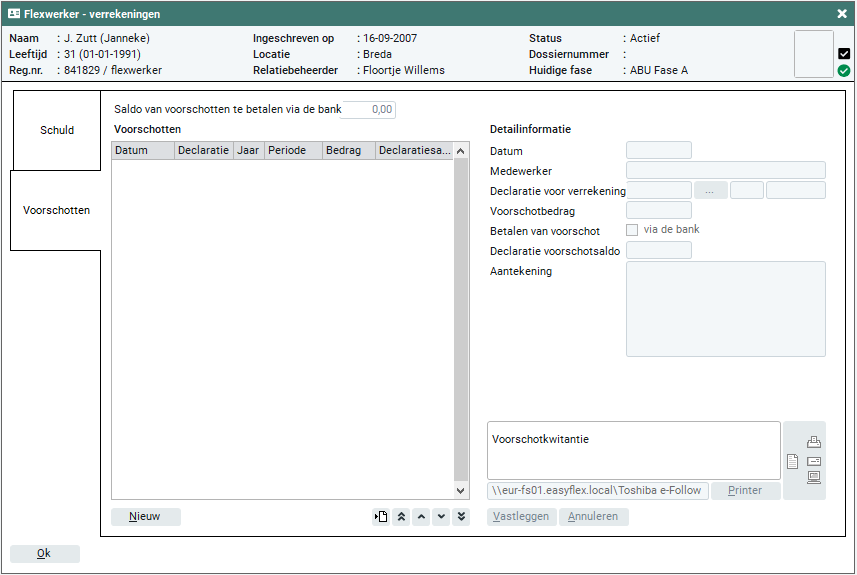
Task: Click the green checkmark status icon
Action: [x=844, y=71]
